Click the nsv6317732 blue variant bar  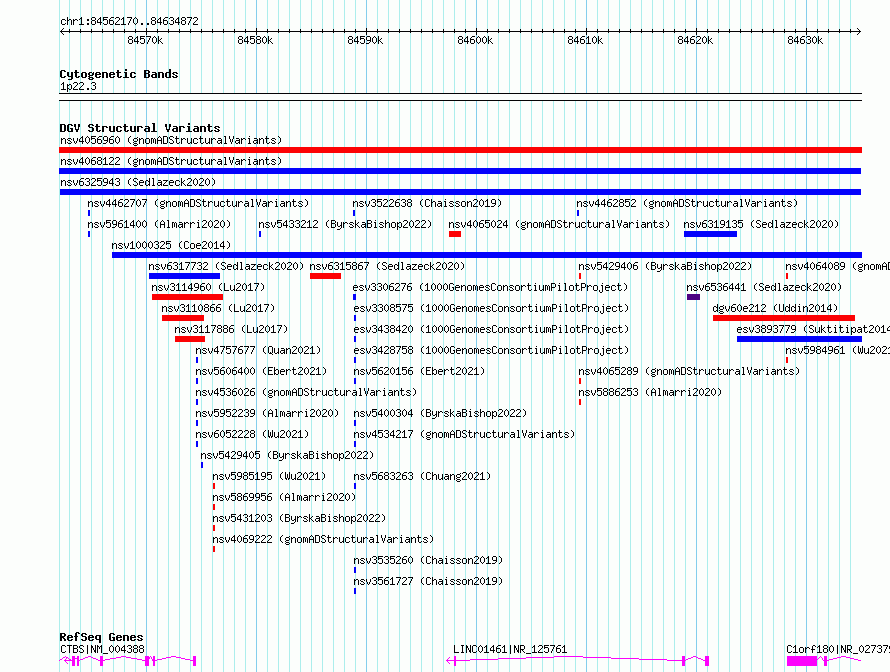184,276
